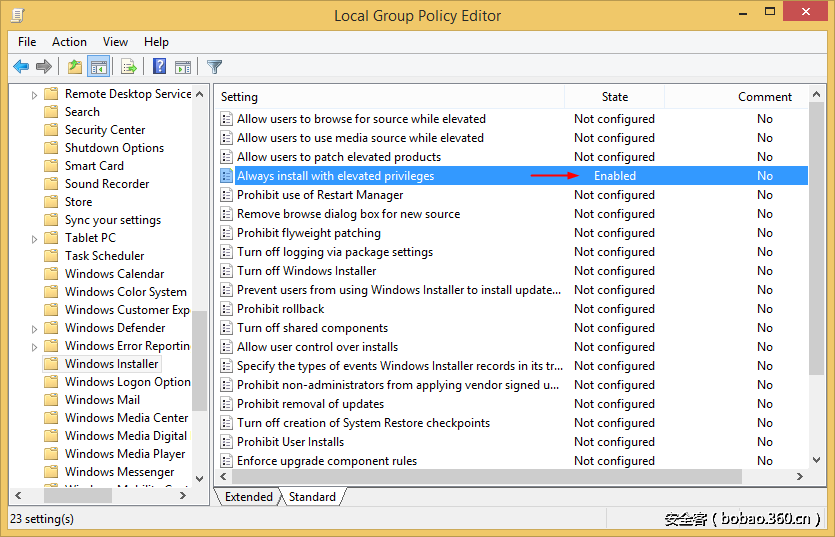Click the Filter funnel icon
Viewport: 835px width, 537px height.
pos(214,67)
